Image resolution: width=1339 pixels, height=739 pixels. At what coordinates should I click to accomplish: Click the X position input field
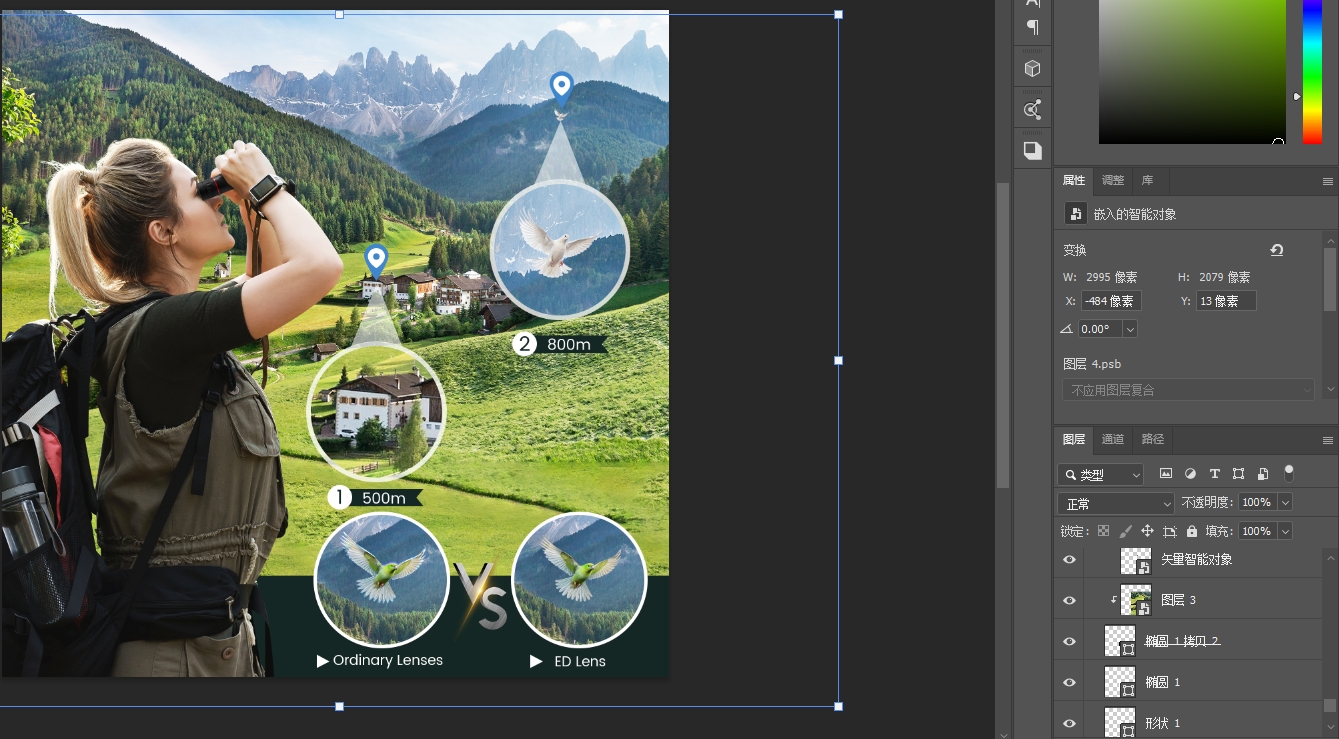point(1111,301)
